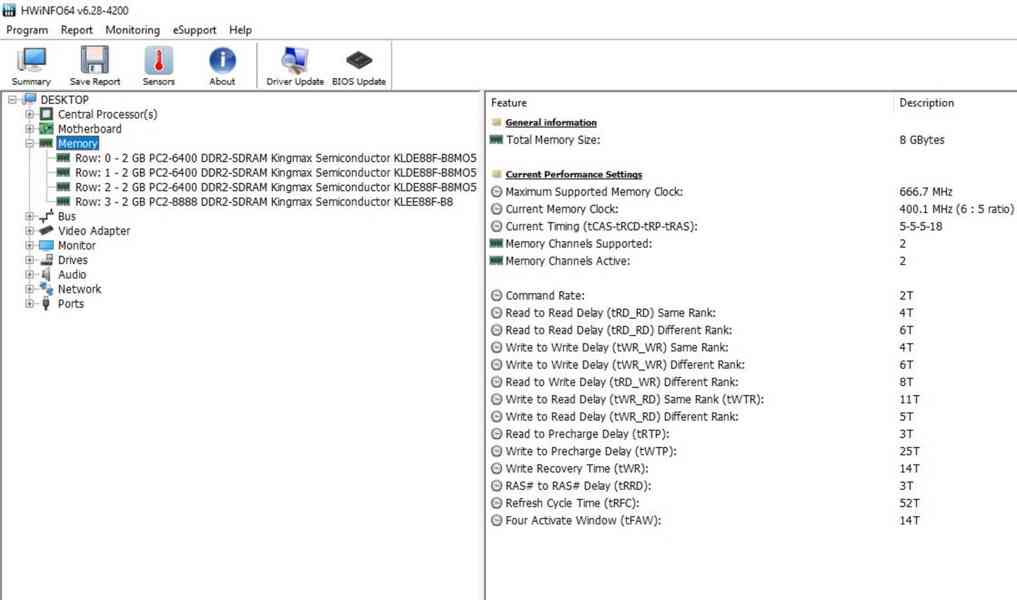Click the Ports plug tree icon

pyautogui.click(x=46, y=304)
